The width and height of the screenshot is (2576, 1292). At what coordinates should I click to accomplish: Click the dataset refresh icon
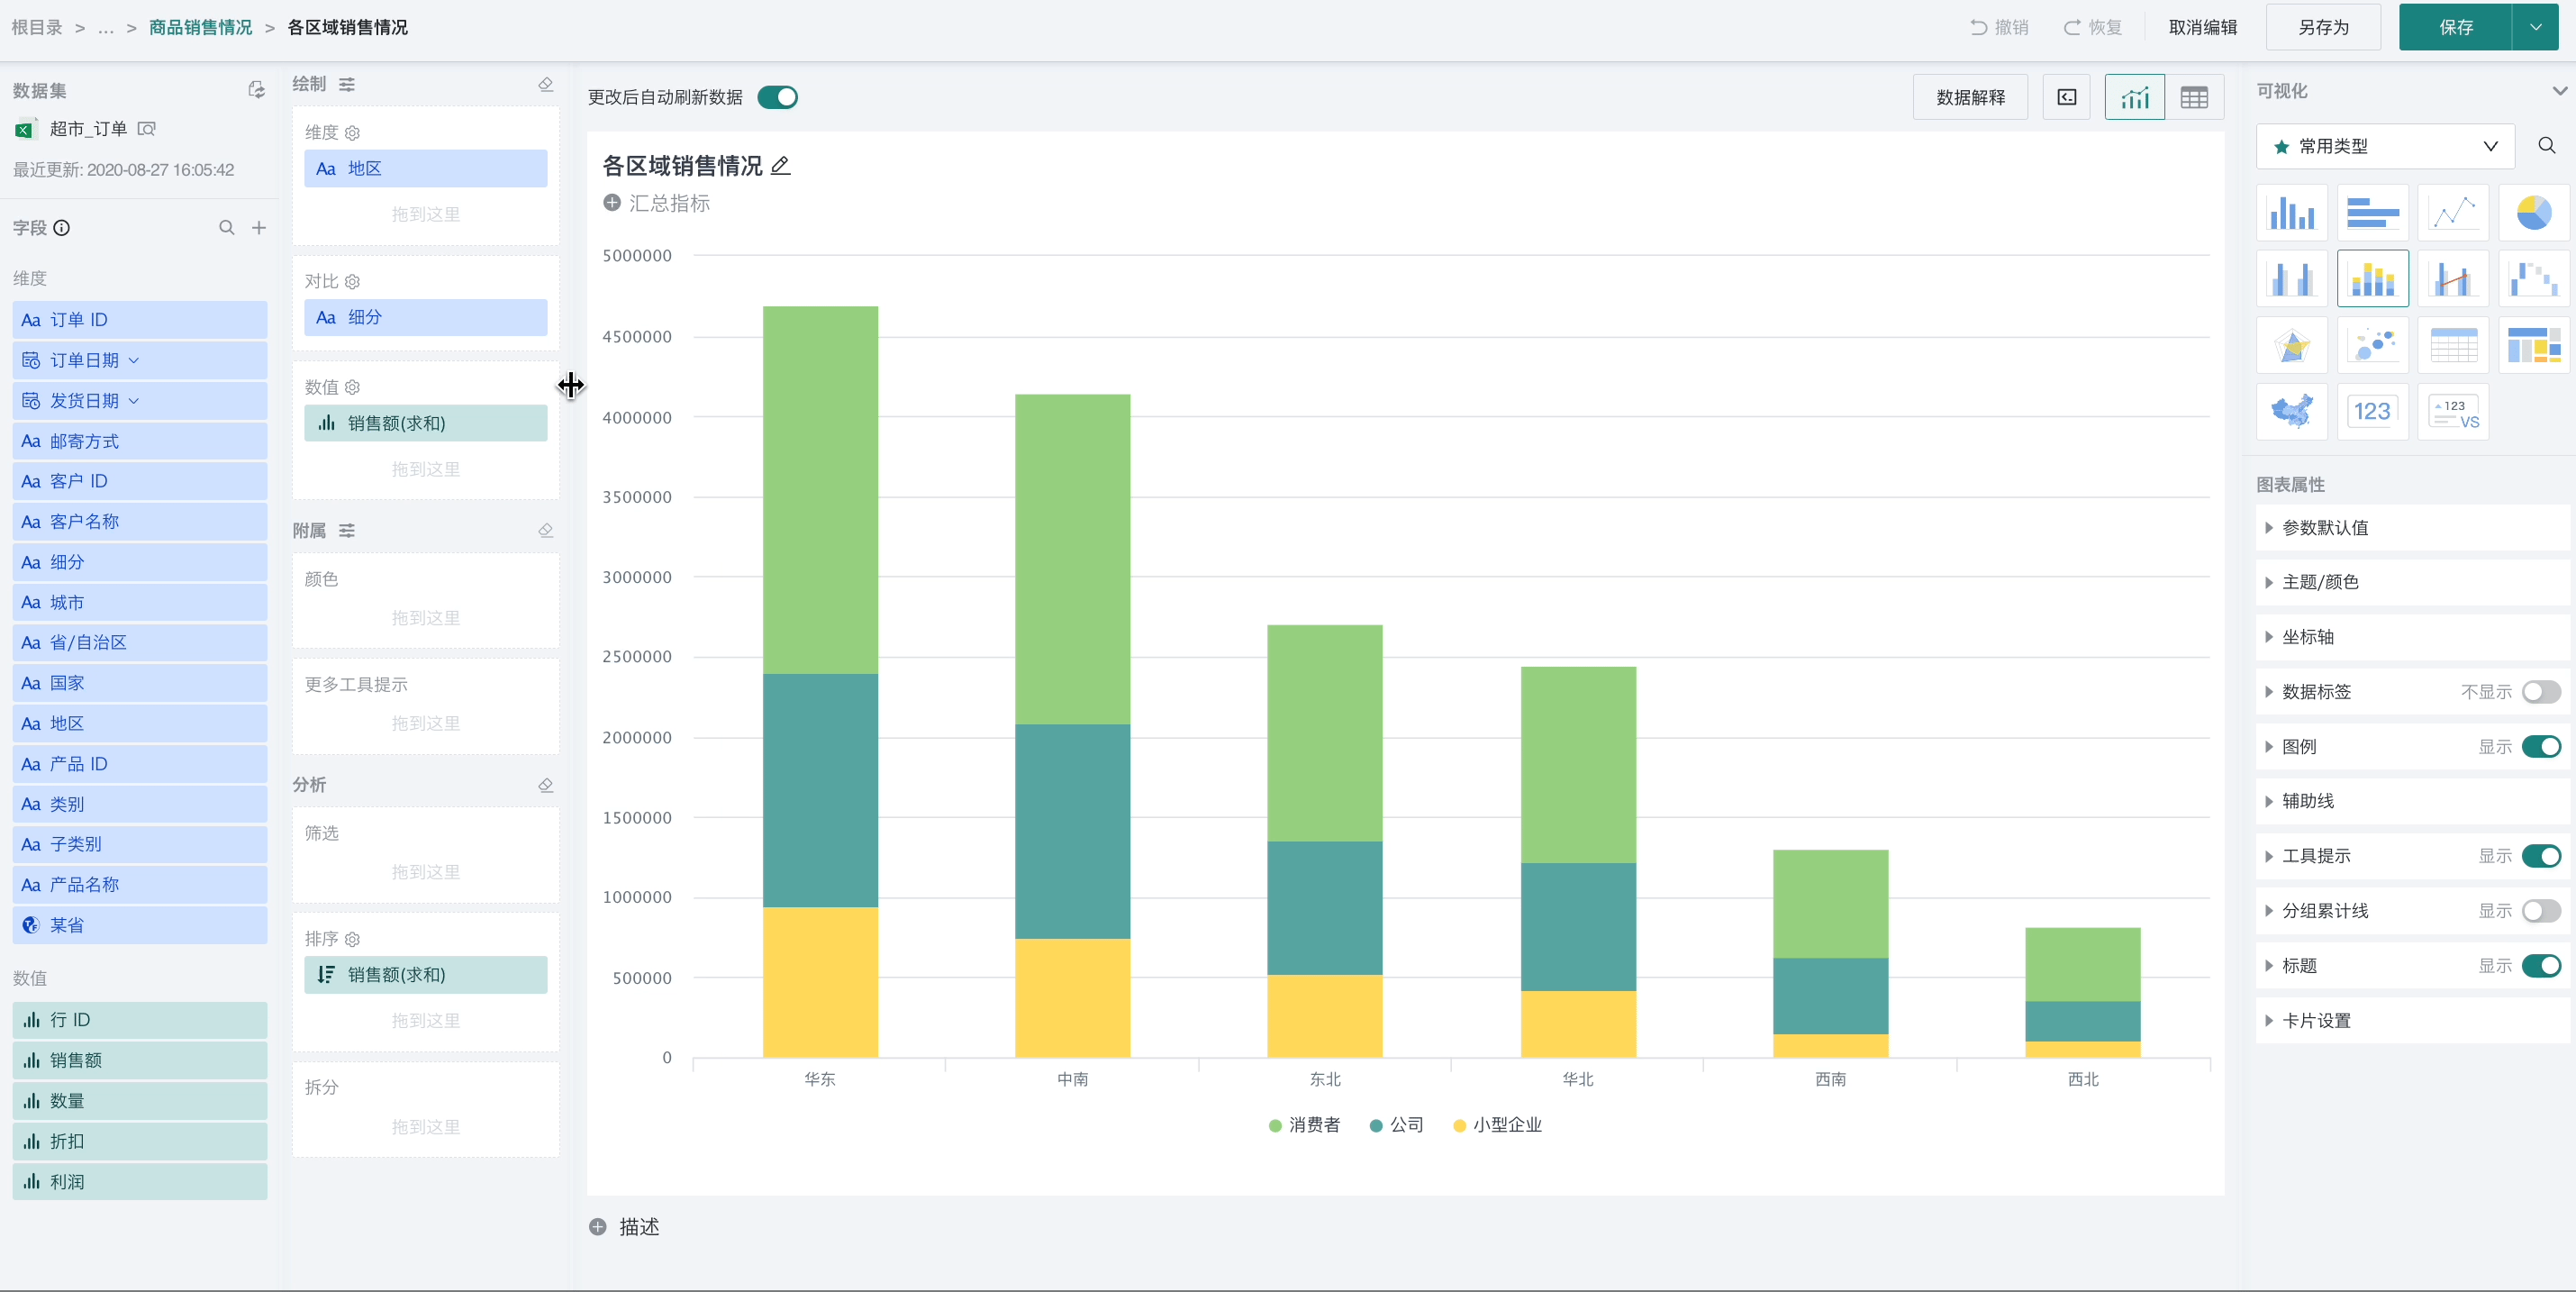[x=256, y=90]
